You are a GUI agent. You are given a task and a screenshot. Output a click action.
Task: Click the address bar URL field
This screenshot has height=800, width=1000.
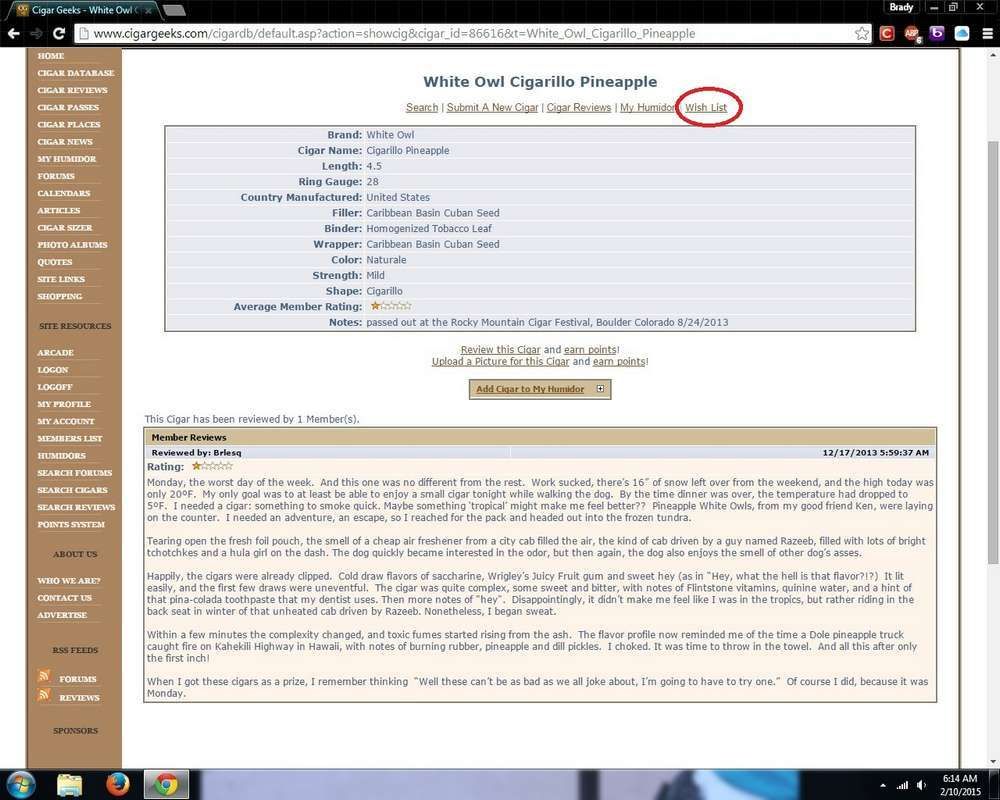click(472, 33)
